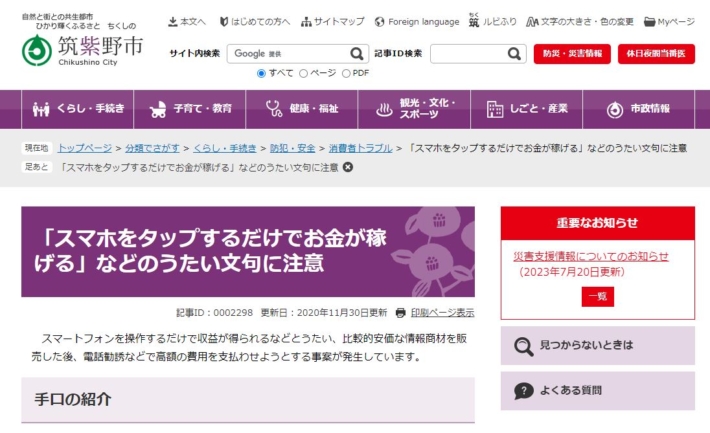Screen dimensions: 710x433
Task: Open 休日夜間当番医 red button
Action: 656,54
